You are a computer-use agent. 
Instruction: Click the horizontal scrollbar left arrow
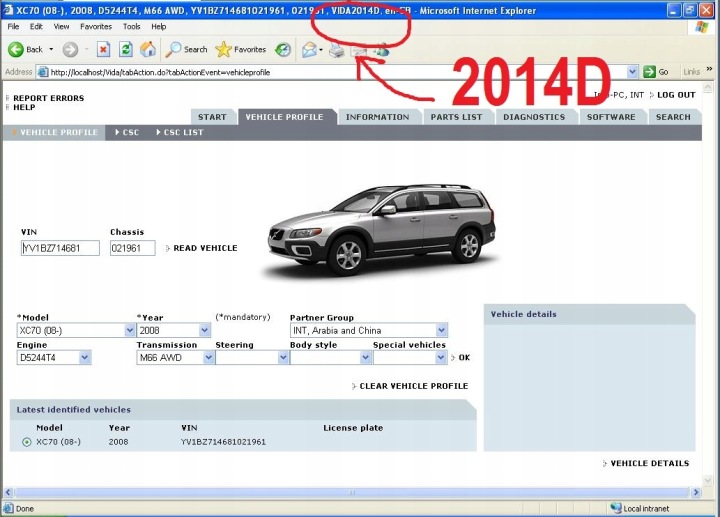[8, 493]
